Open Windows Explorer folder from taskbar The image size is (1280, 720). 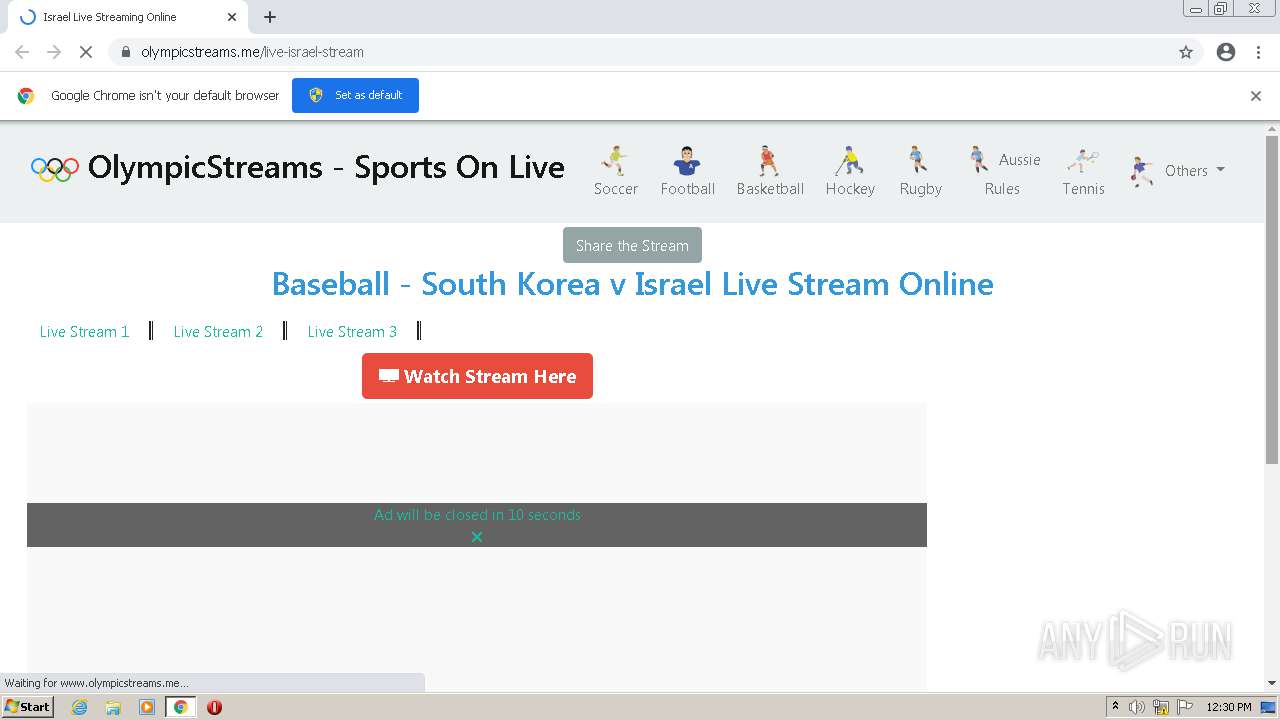point(113,707)
